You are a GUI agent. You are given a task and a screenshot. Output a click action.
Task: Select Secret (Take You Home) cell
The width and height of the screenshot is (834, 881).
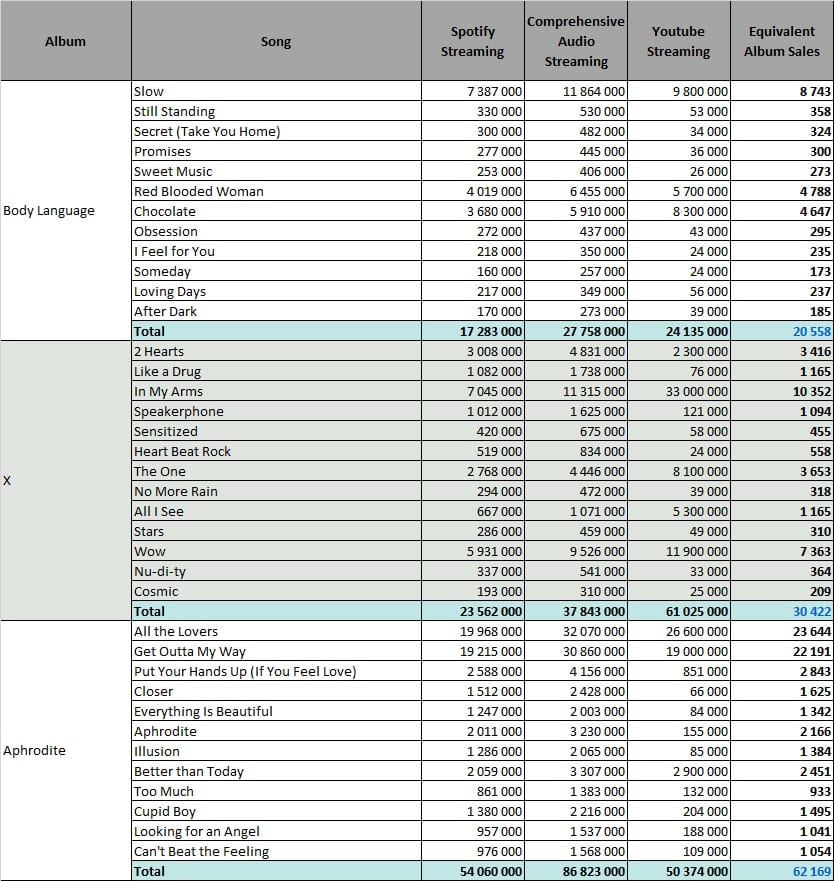coord(276,131)
